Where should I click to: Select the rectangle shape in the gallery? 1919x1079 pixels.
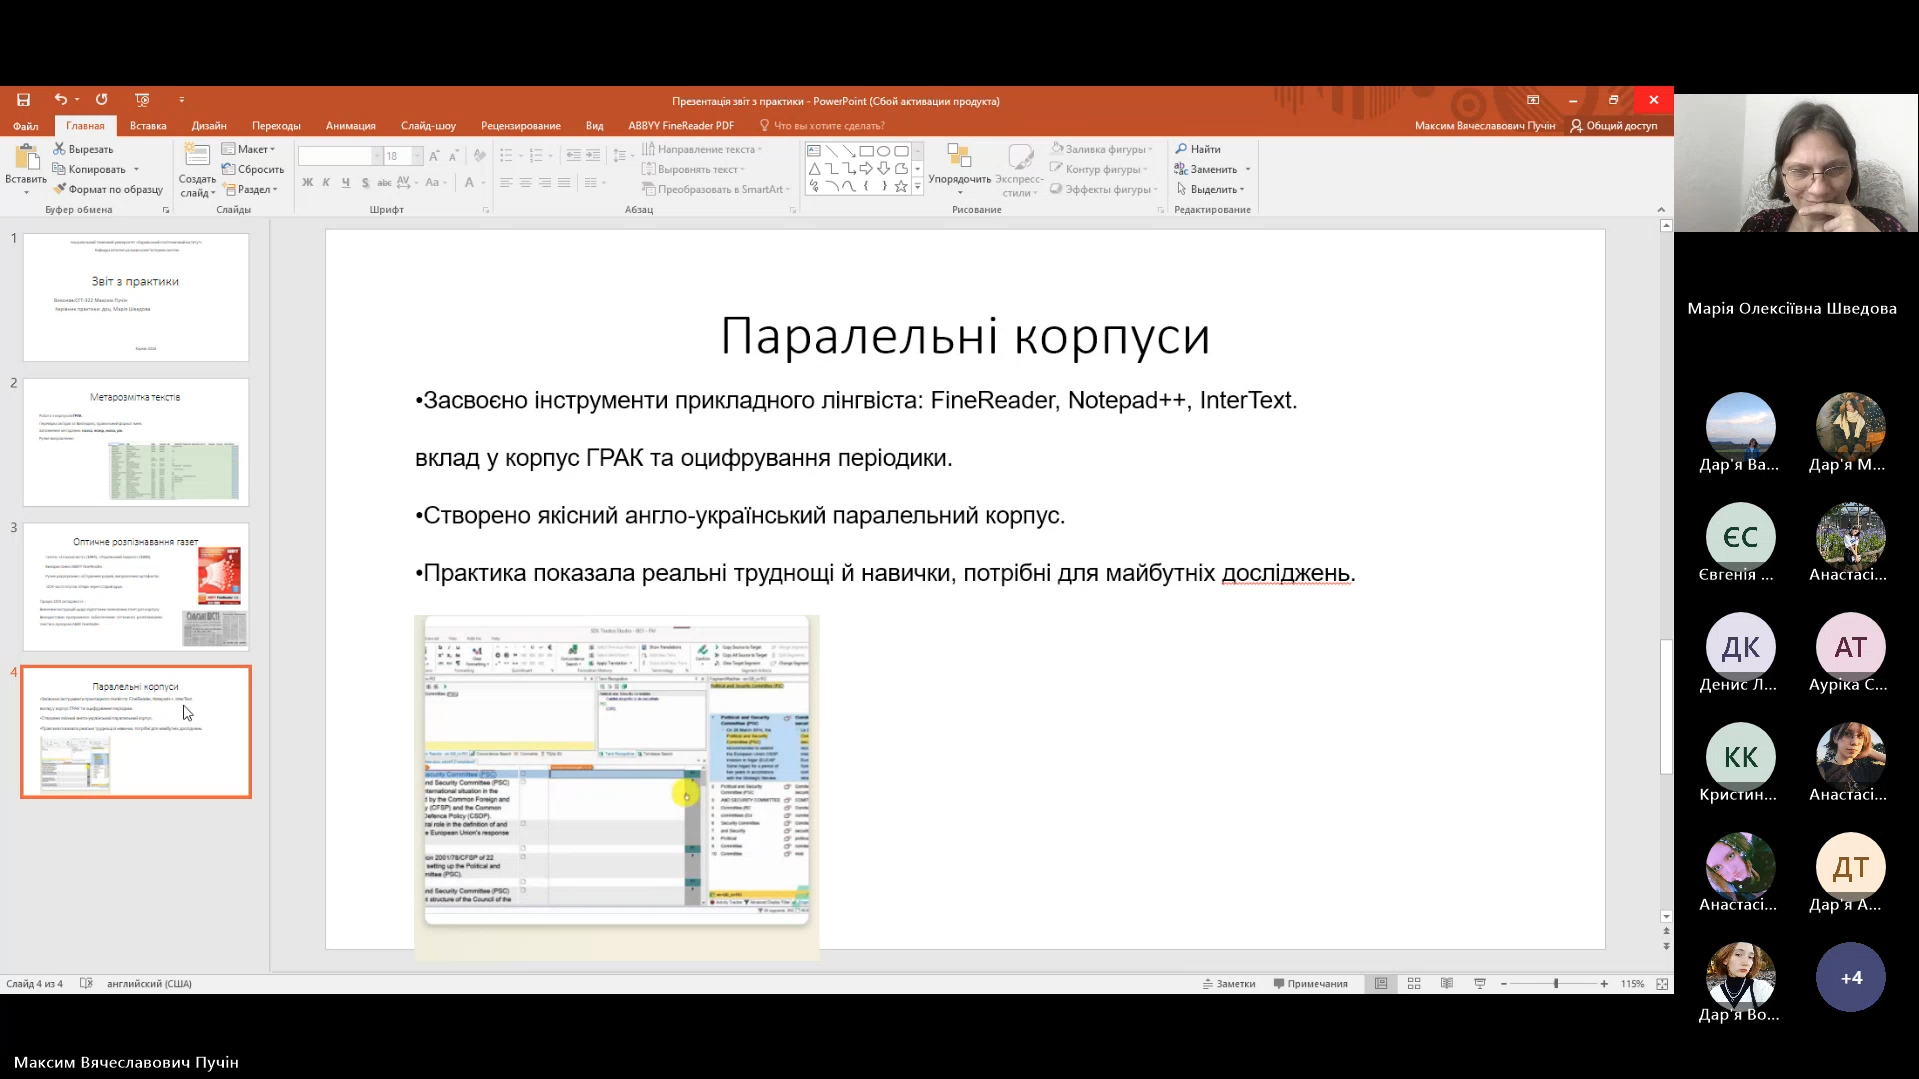point(866,151)
